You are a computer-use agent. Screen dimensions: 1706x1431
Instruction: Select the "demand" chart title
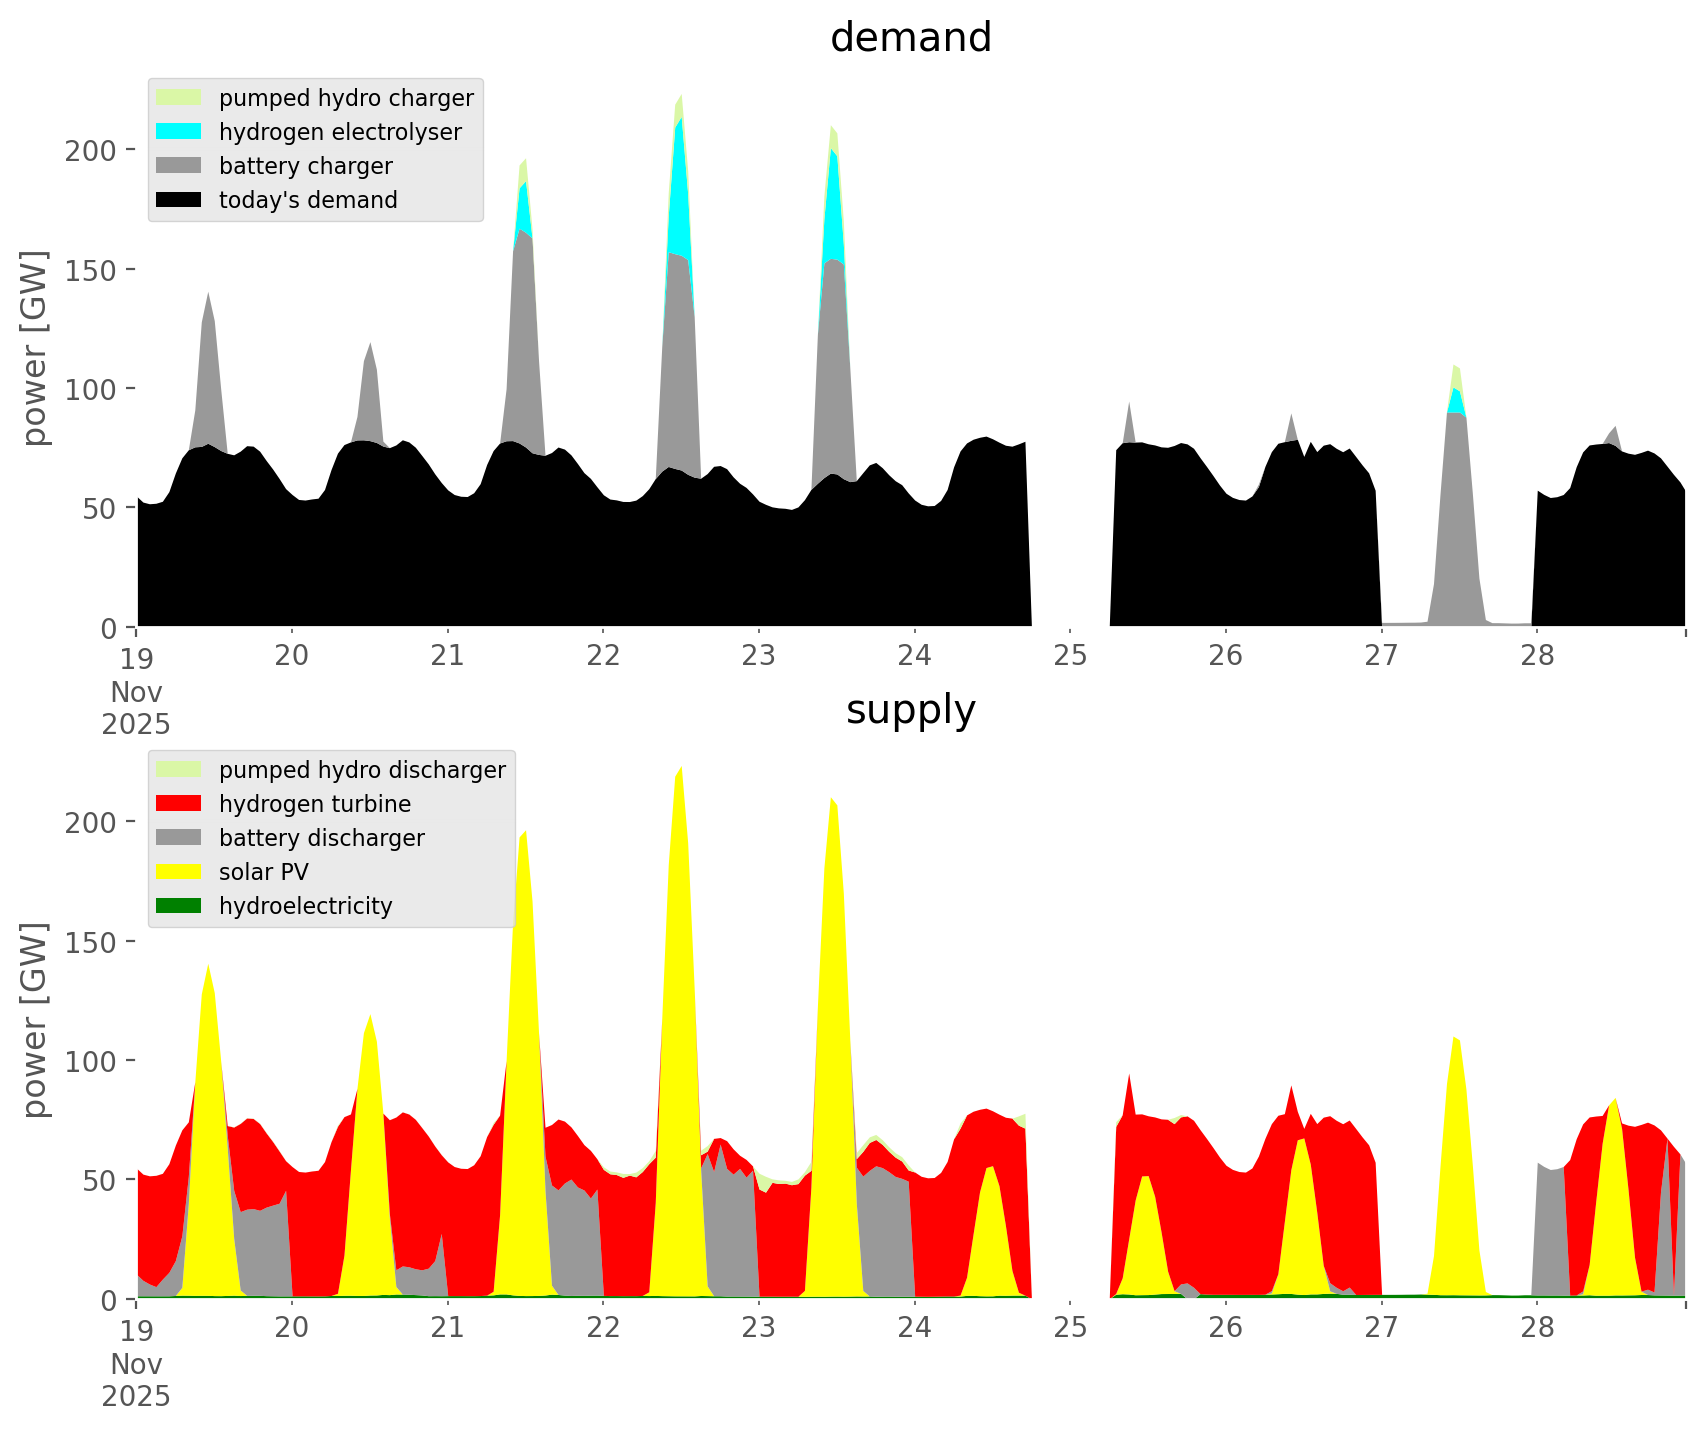click(910, 38)
